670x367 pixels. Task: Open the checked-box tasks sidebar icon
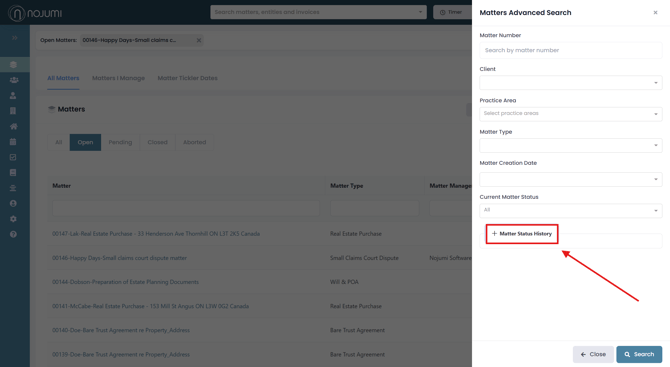13,157
